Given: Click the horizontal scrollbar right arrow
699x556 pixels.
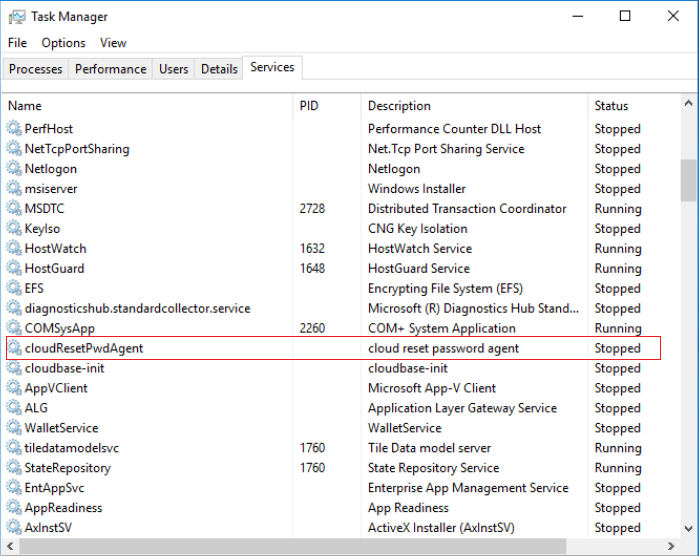Looking at the screenshot, I should point(671,546).
